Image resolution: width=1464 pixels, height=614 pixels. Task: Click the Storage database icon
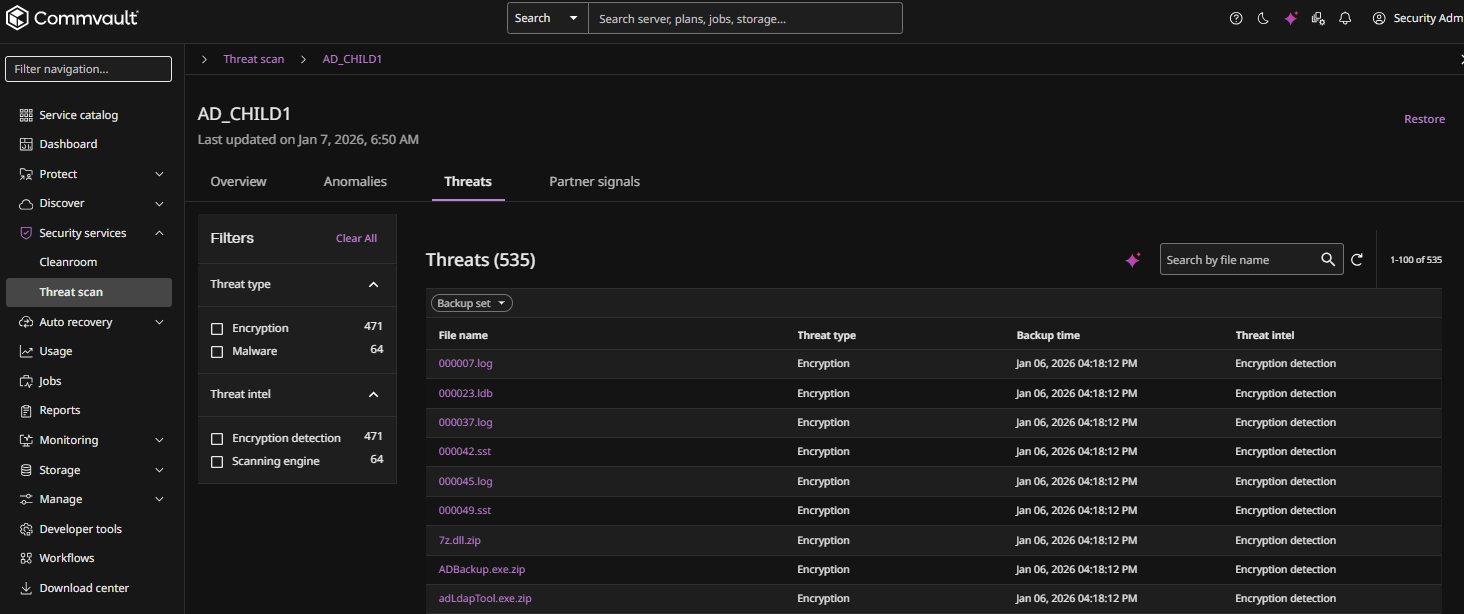pos(26,470)
